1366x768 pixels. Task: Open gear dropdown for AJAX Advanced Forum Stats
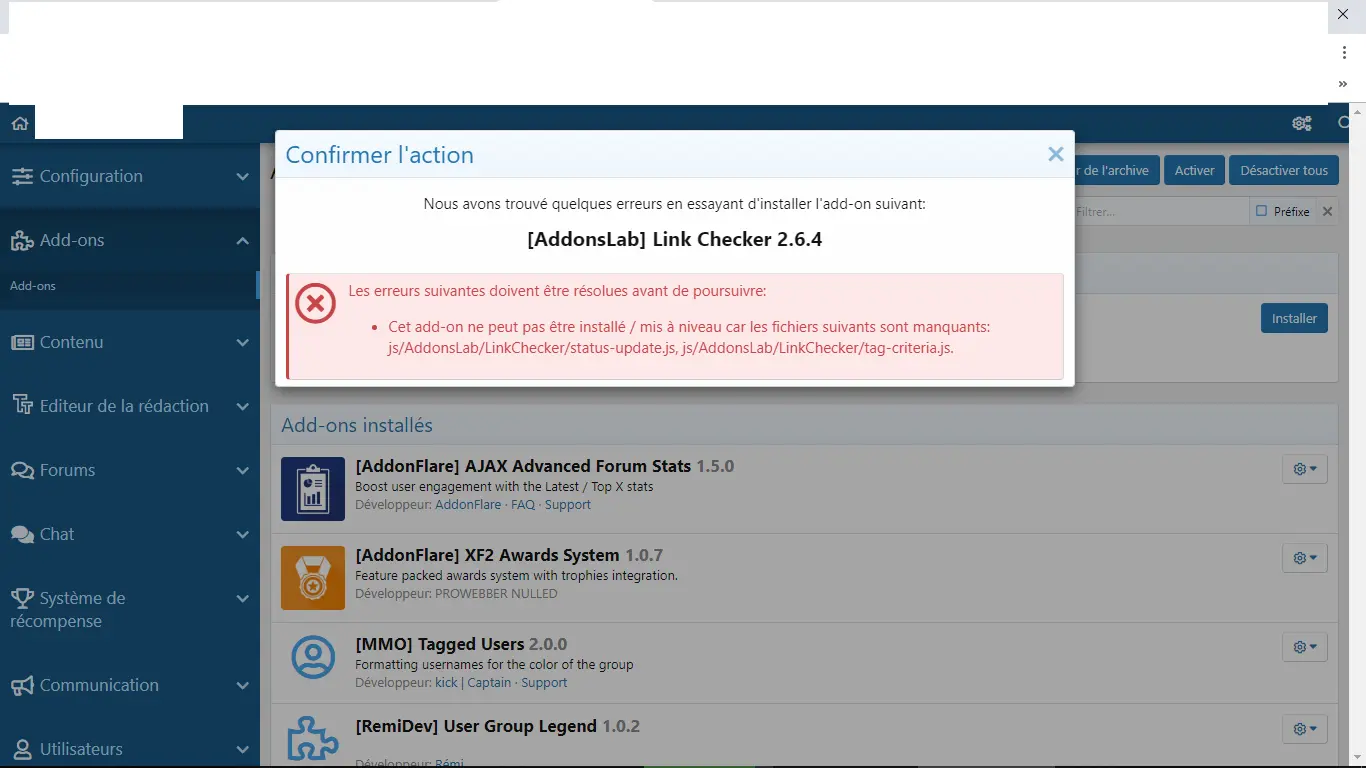1304,469
